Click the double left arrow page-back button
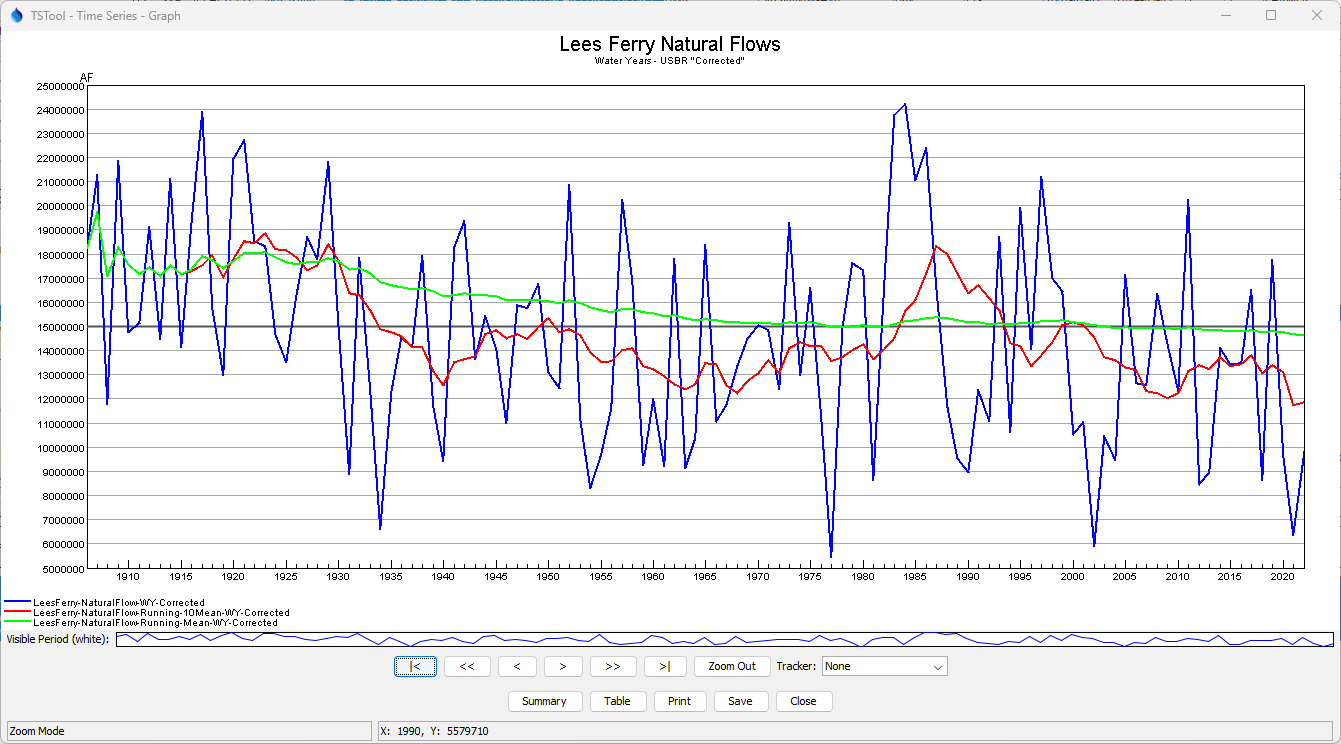The width and height of the screenshot is (1341, 744). tap(467, 666)
